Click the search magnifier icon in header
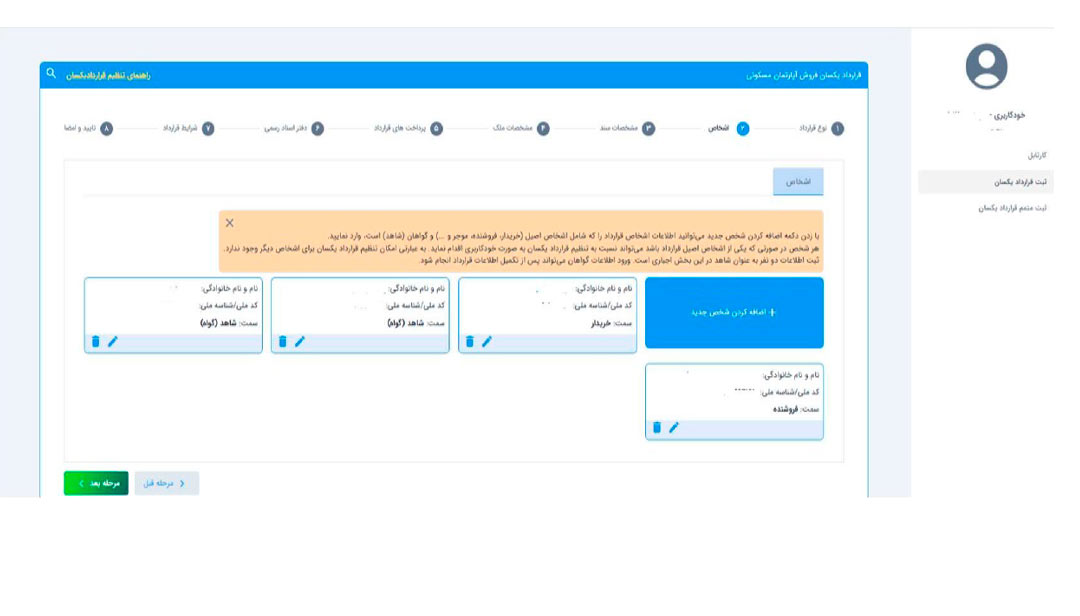 (x=51, y=74)
